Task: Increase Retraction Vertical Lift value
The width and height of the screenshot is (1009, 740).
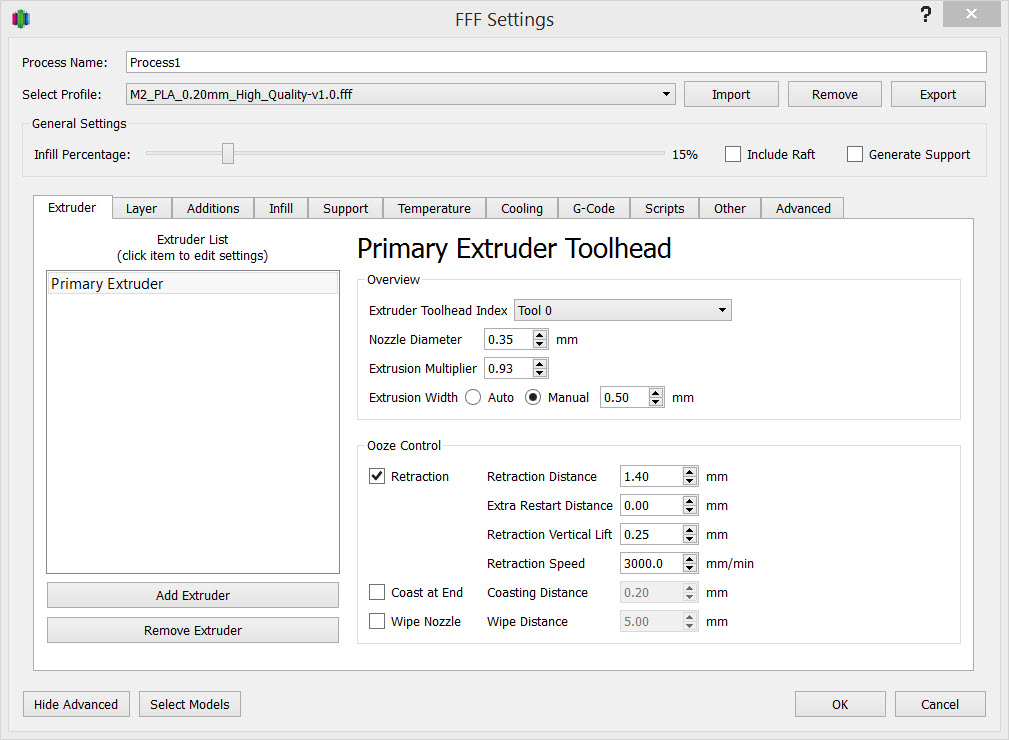Action: (690, 530)
